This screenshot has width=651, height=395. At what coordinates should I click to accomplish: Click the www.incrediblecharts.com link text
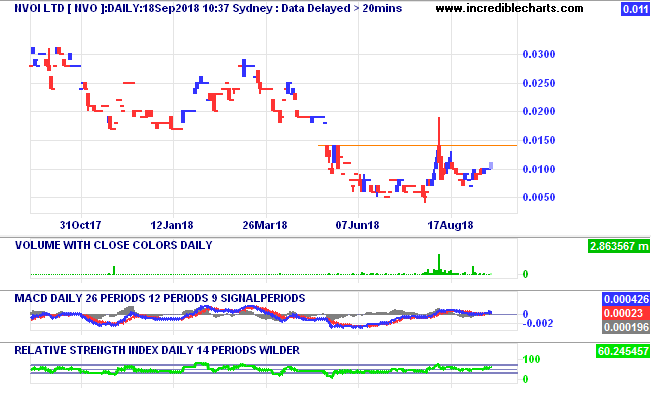509,8
